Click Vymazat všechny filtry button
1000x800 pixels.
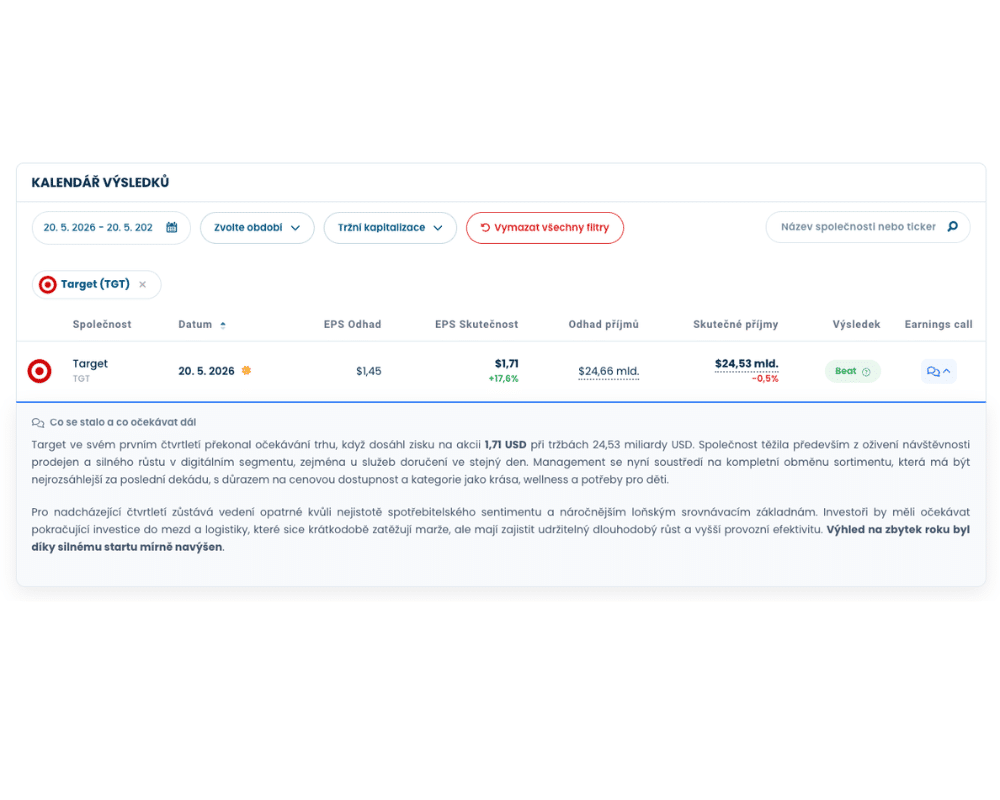(x=545, y=228)
